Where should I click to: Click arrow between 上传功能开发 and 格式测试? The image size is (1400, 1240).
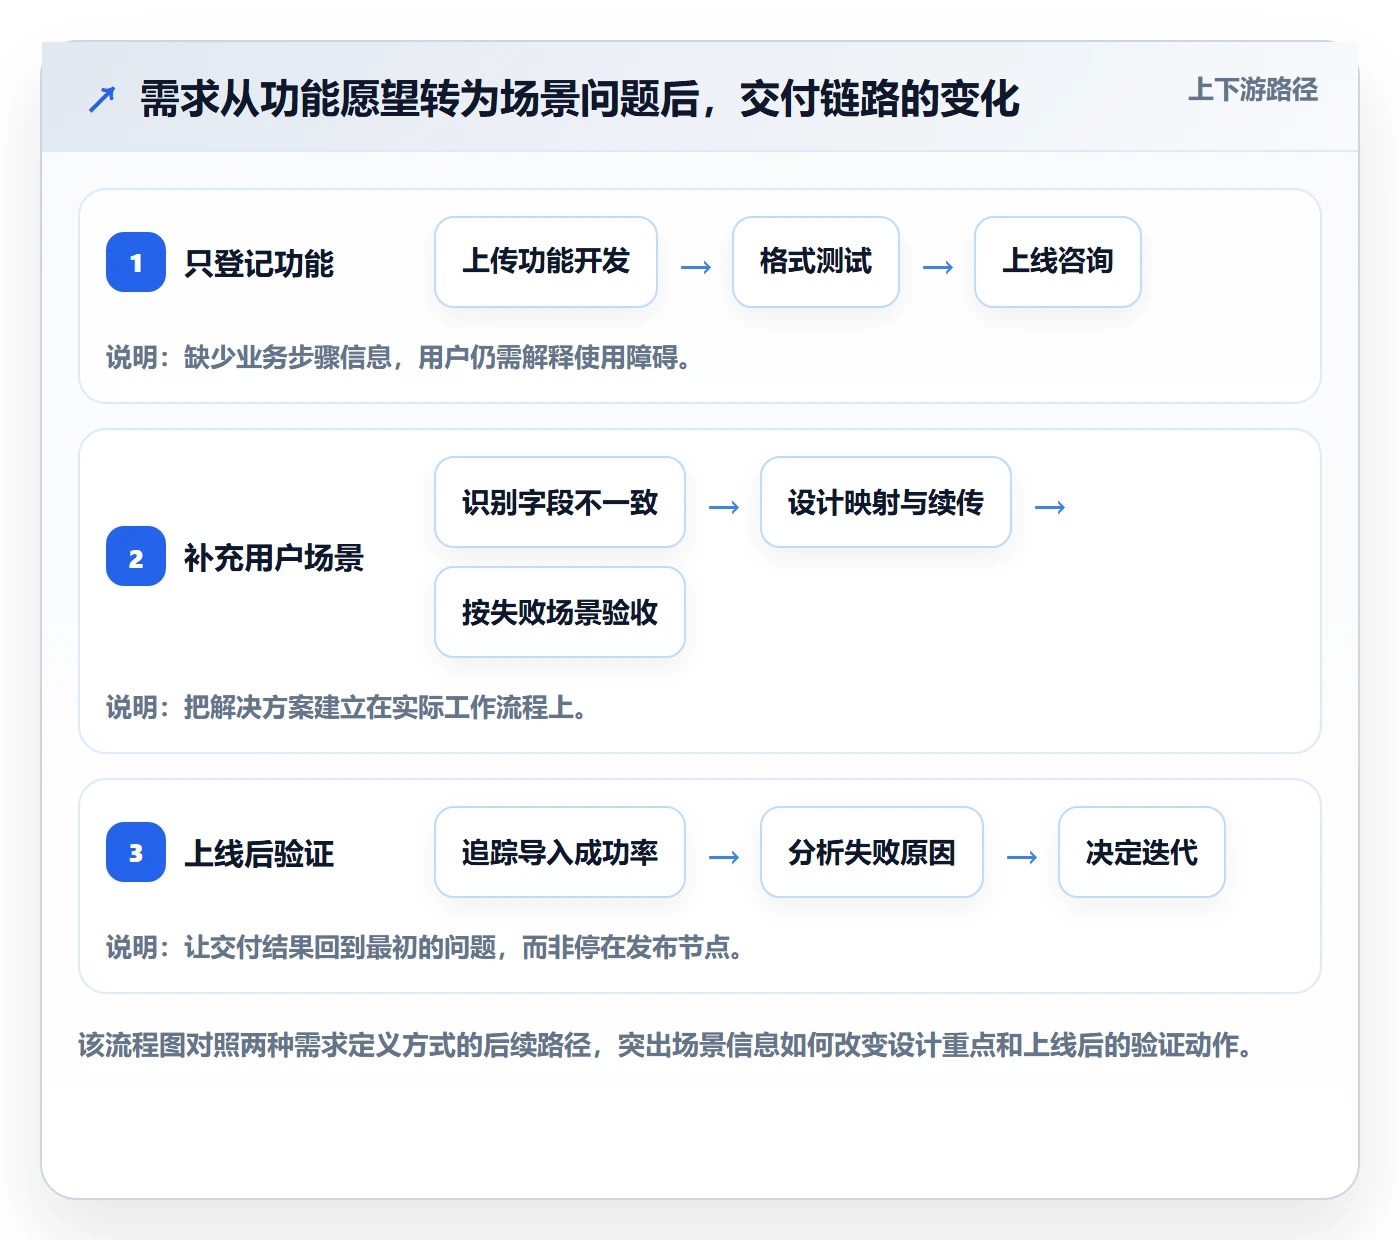pyautogui.click(x=696, y=267)
